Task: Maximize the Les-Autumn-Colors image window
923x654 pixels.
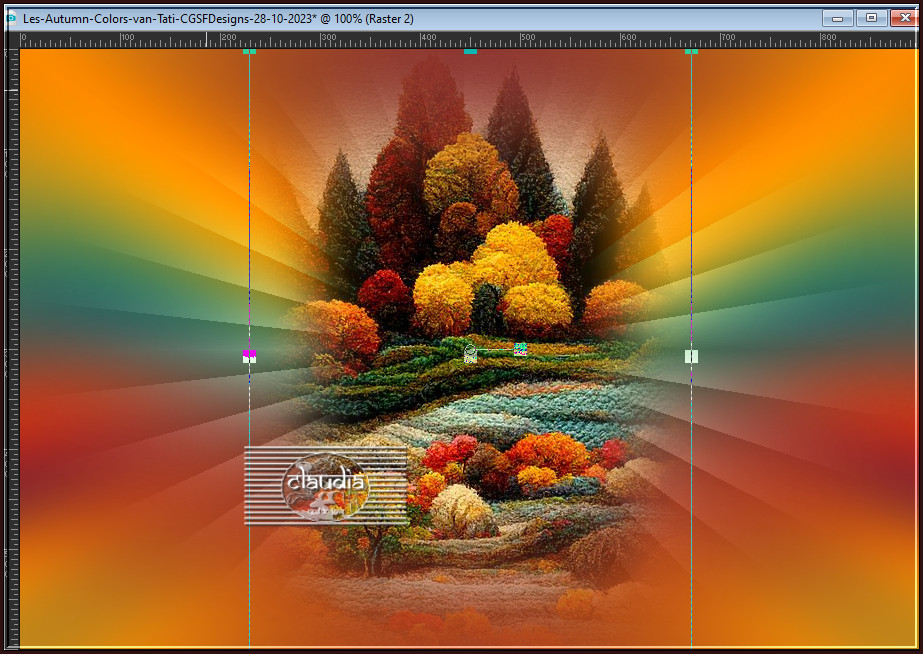Action: click(872, 18)
